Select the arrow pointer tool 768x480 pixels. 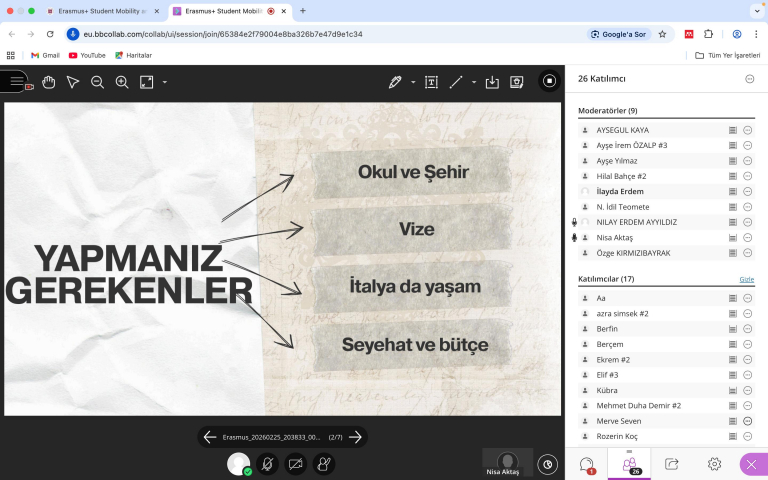73,82
